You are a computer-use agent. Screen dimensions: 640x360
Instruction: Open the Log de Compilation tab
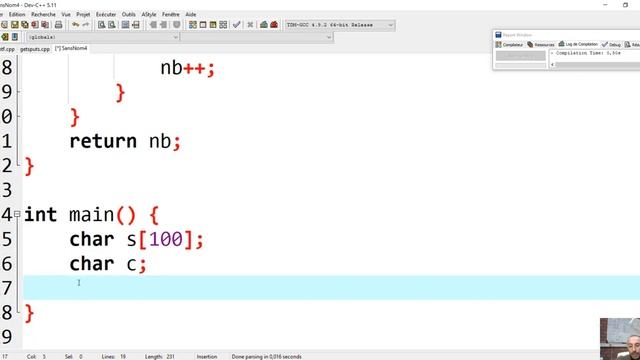578,44
